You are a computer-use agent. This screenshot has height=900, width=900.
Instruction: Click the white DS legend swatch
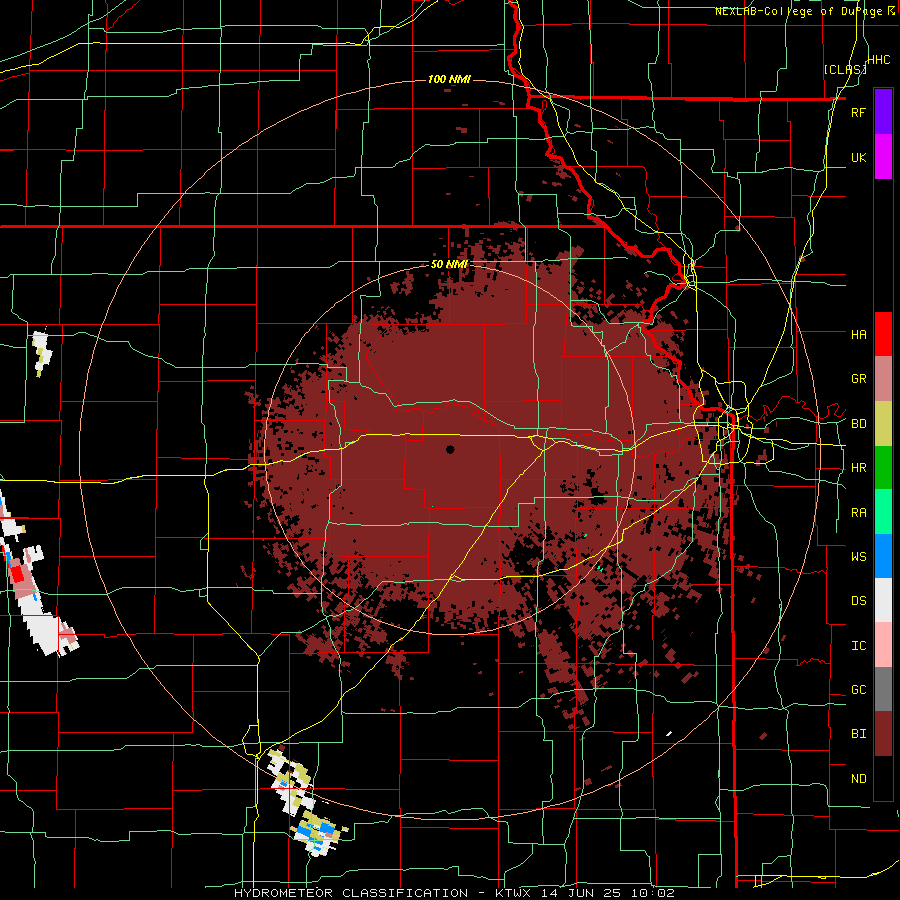[883, 600]
